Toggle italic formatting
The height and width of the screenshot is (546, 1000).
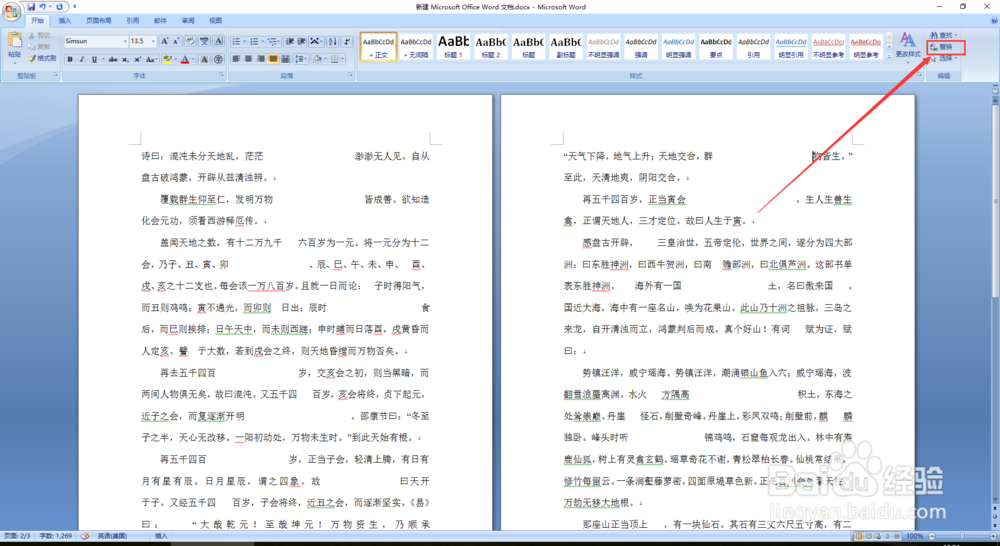82,59
